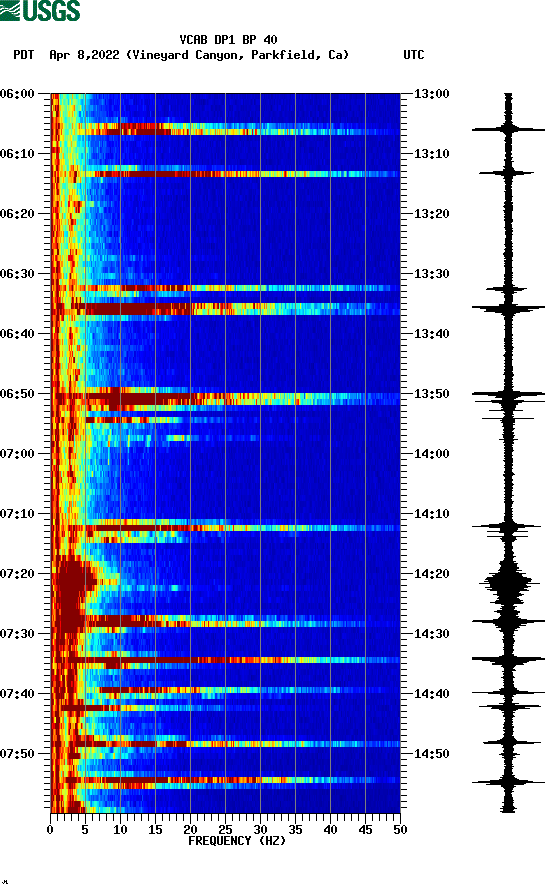Click '(Vineyard Canyon, Parkfield, Ca)' location text
552x893 pixels.
pyautogui.click(x=237, y=55)
